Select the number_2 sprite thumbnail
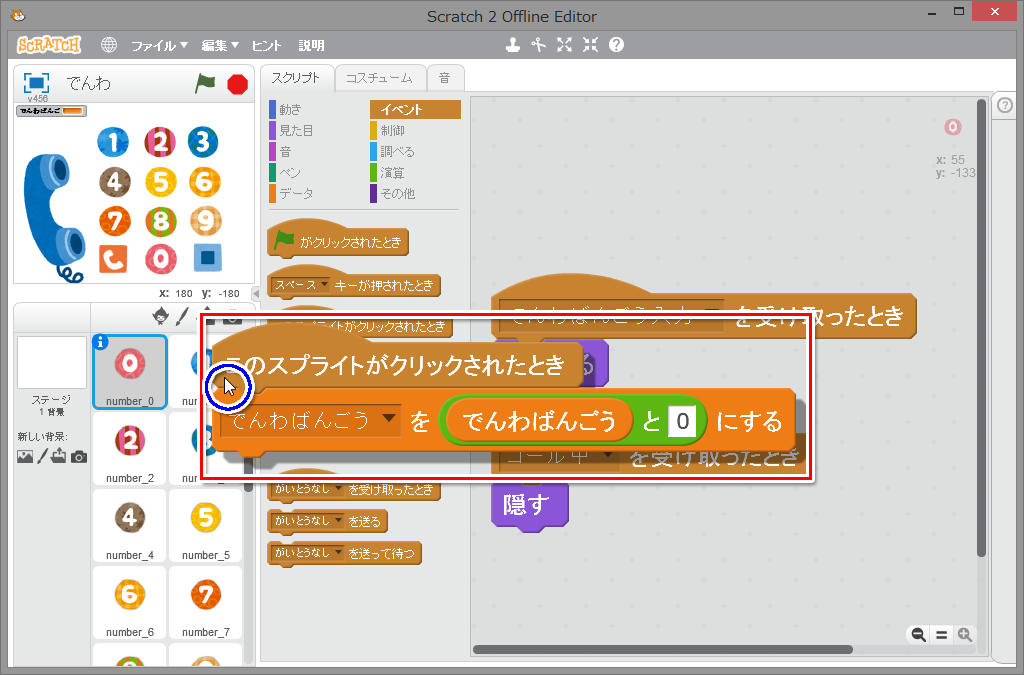Image resolution: width=1024 pixels, height=675 pixels. pos(130,450)
